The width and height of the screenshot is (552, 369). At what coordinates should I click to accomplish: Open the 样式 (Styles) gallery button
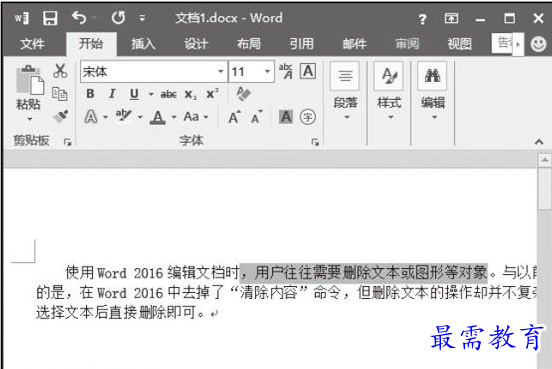point(389,91)
